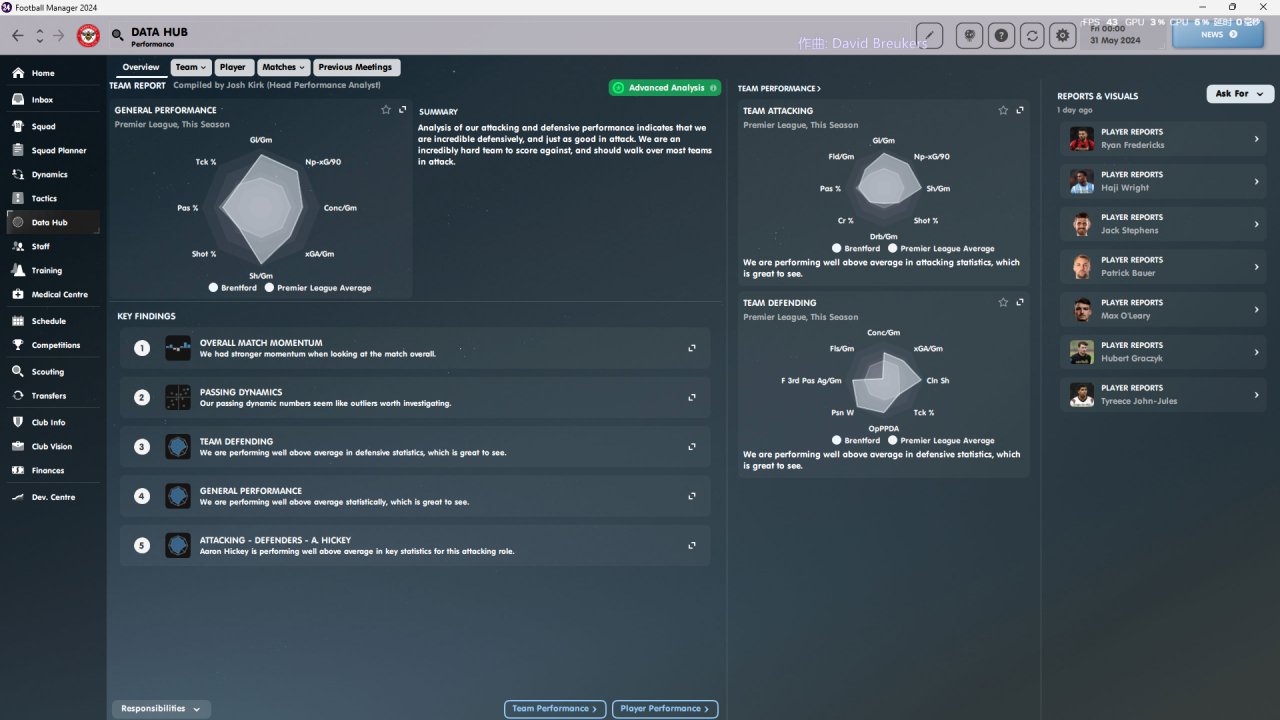
Task: Switch to the Previous Meetings tab
Action: click(x=356, y=68)
